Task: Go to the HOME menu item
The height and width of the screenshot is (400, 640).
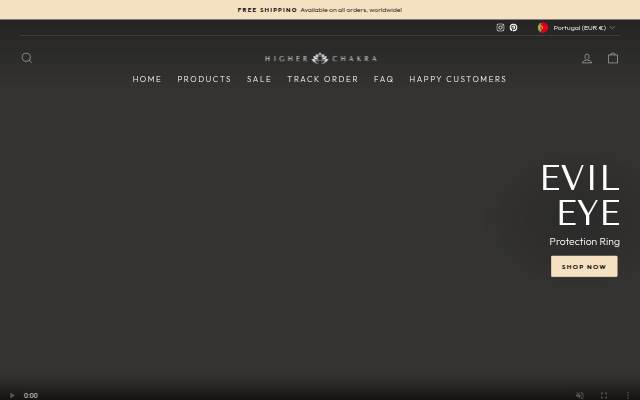Action: [147, 79]
